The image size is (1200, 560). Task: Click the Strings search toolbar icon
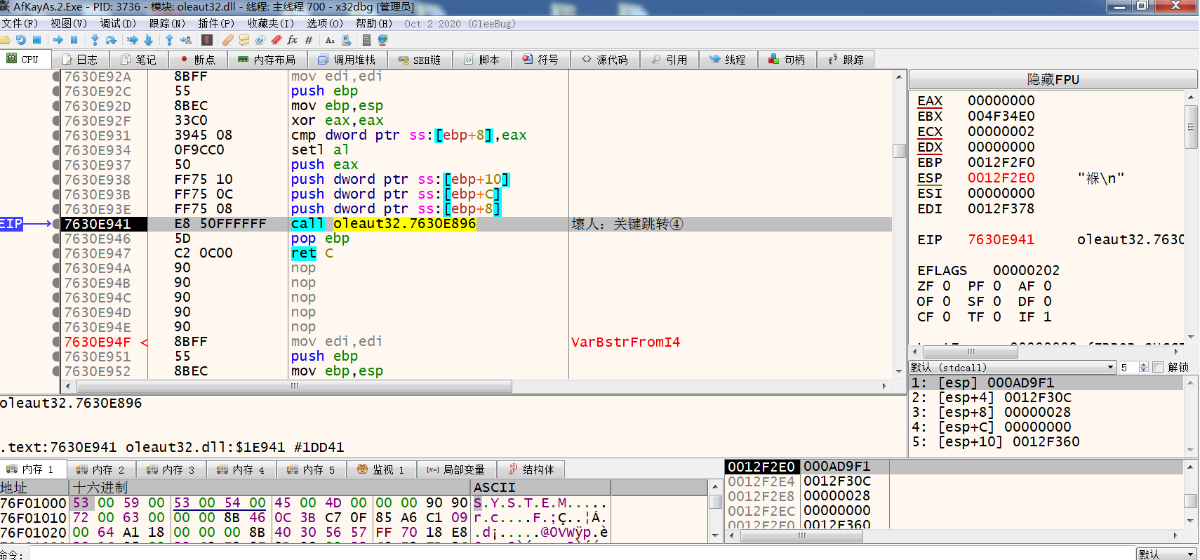coord(330,40)
